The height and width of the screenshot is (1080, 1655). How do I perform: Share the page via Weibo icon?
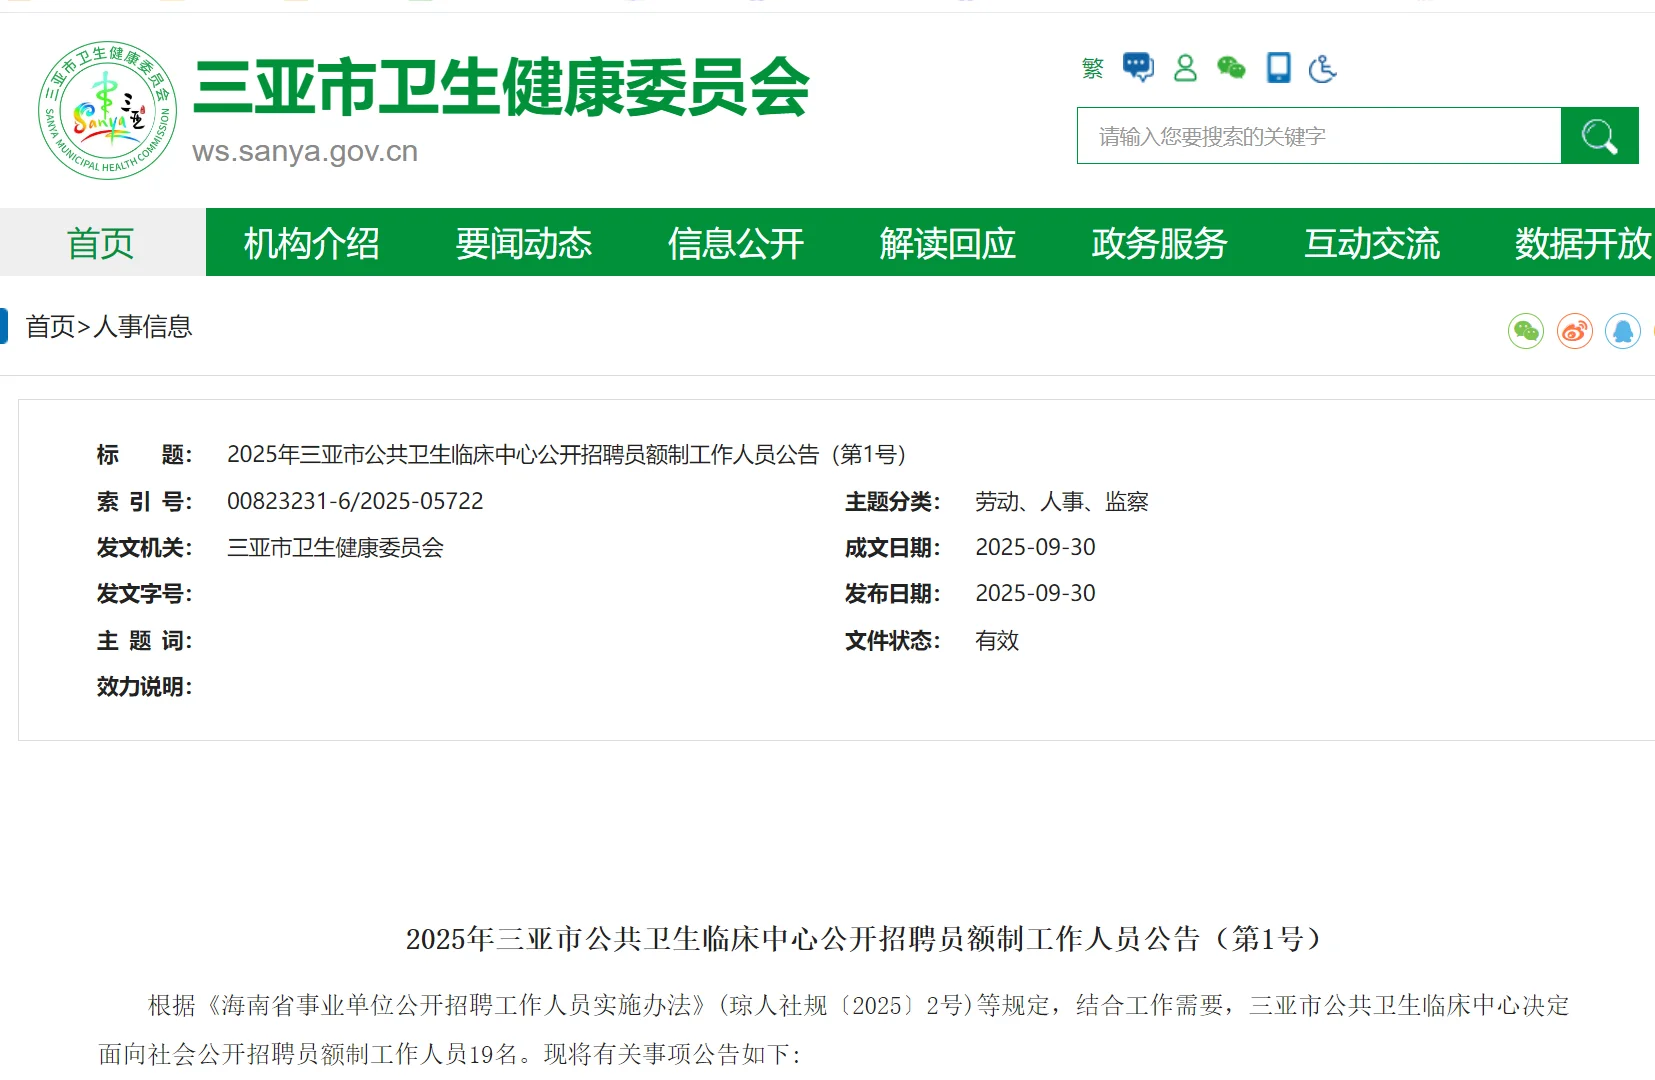(1574, 330)
